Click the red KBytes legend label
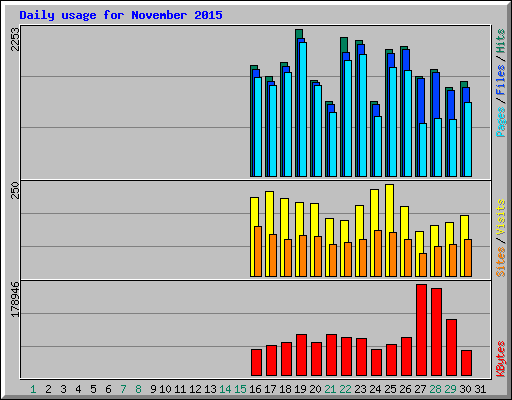Screen dimensions: 512x400 (500, 359)
